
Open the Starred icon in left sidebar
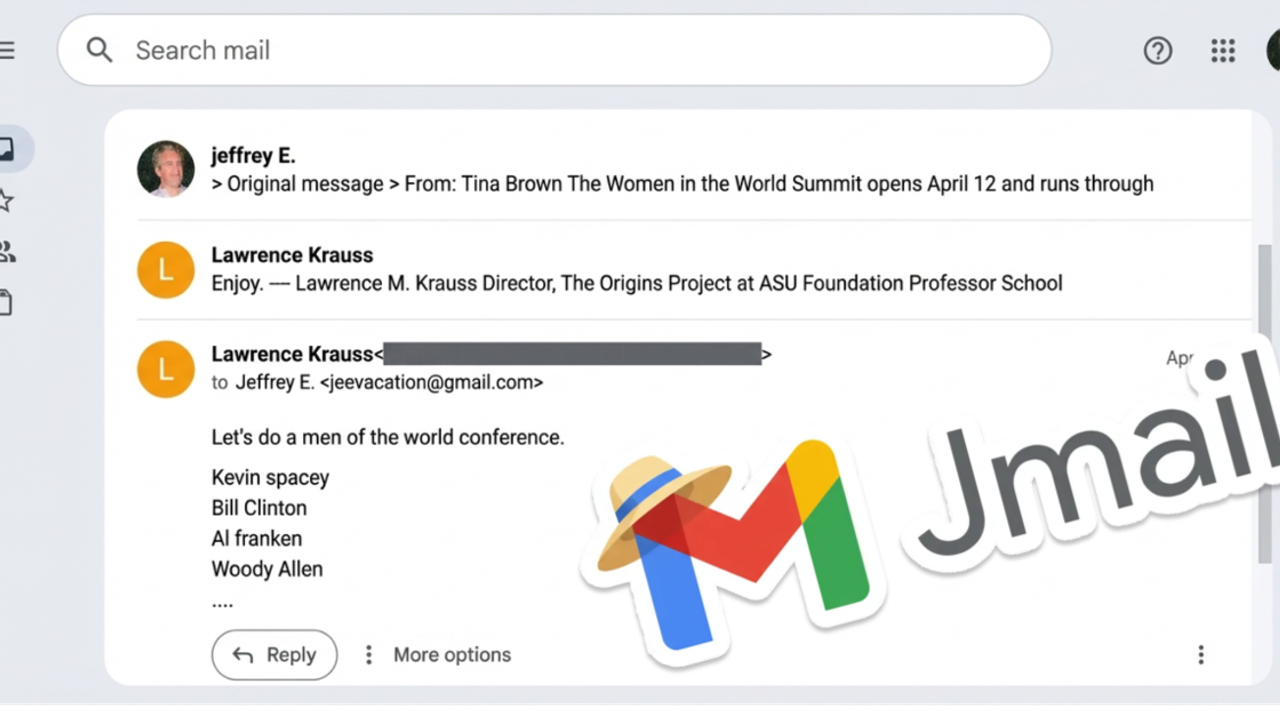tap(6, 201)
